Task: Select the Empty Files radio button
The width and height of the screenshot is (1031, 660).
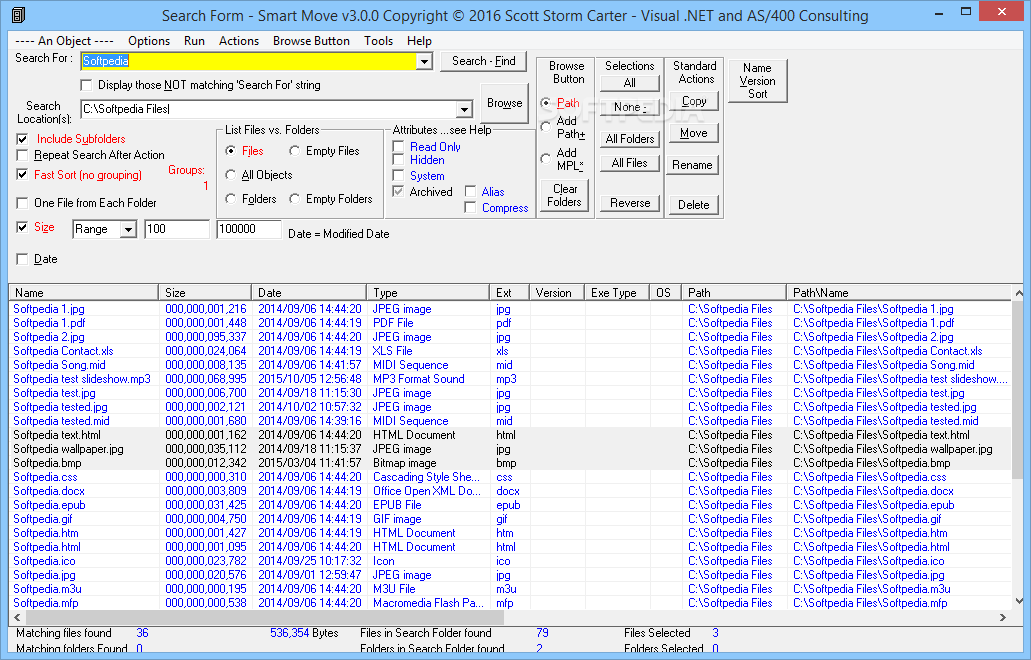Action: pyautogui.click(x=295, y=151)
